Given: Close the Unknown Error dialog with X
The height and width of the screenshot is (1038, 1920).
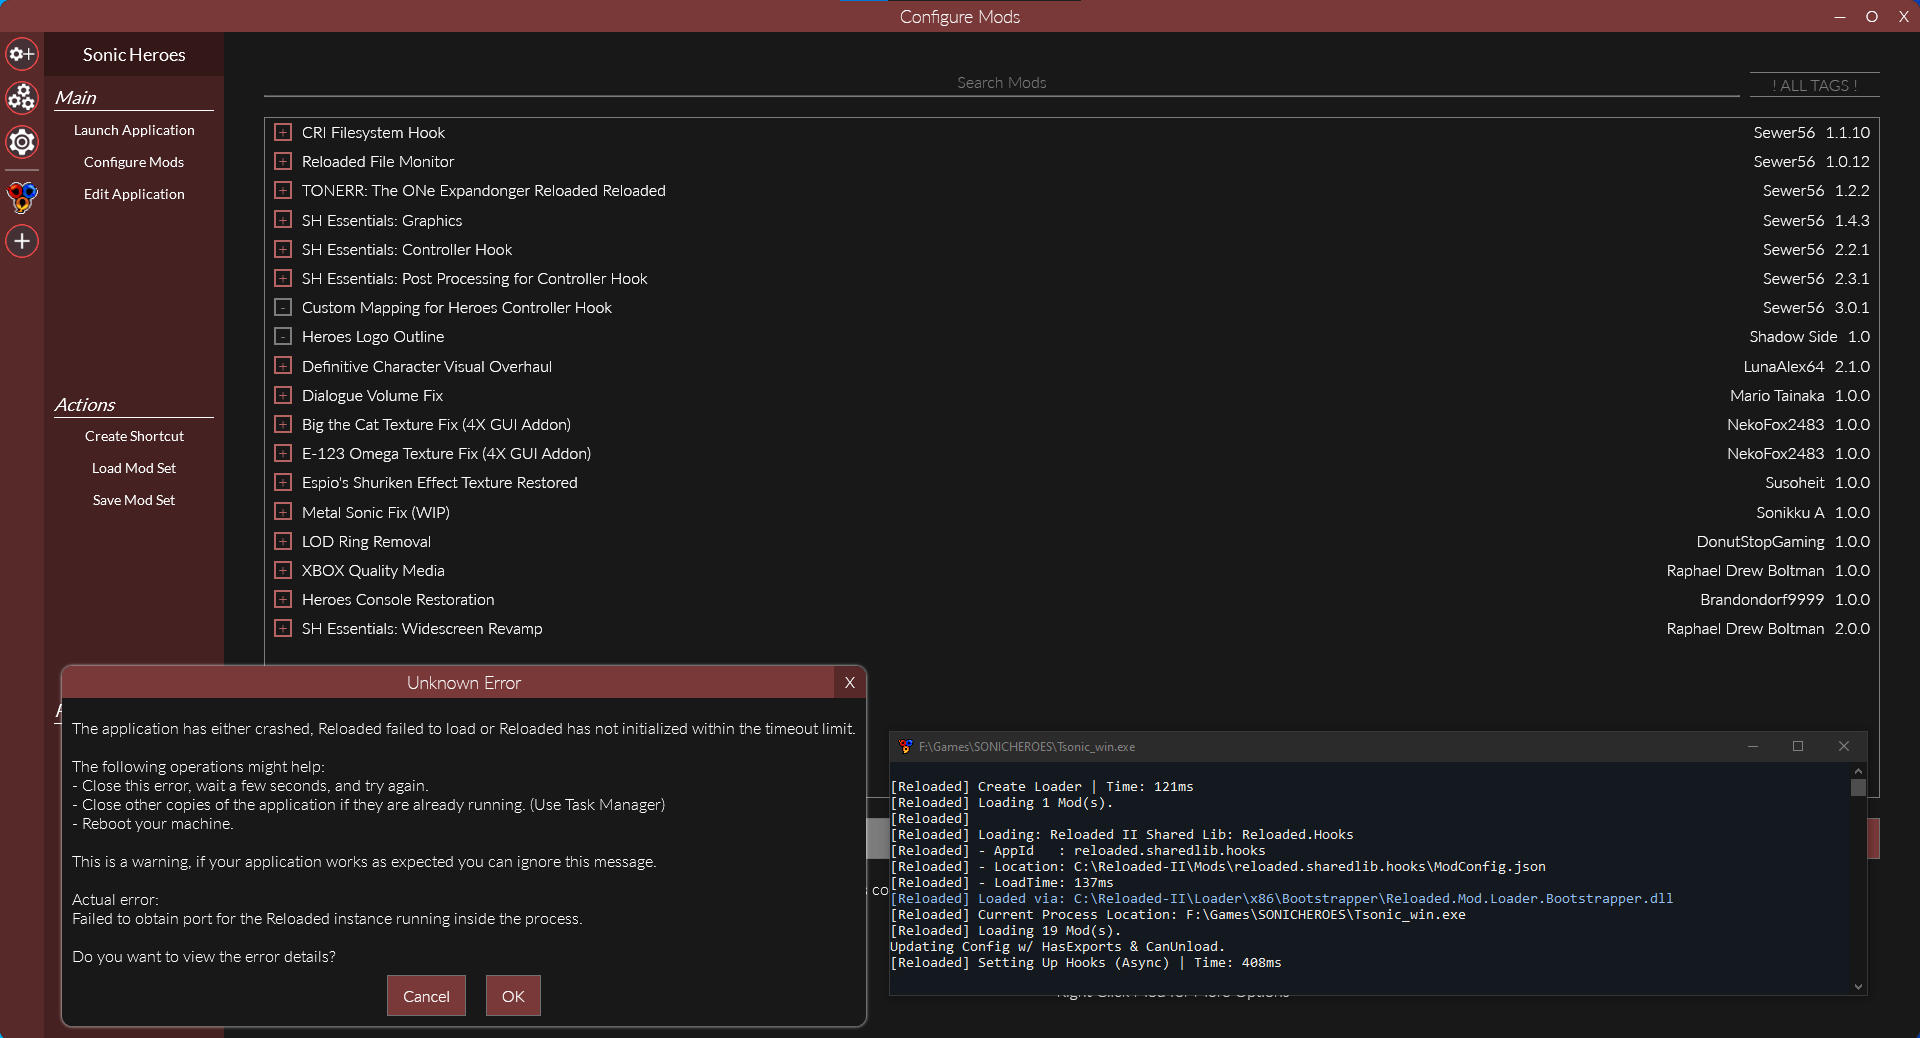Looking at the screenshot, I should 849,683.
